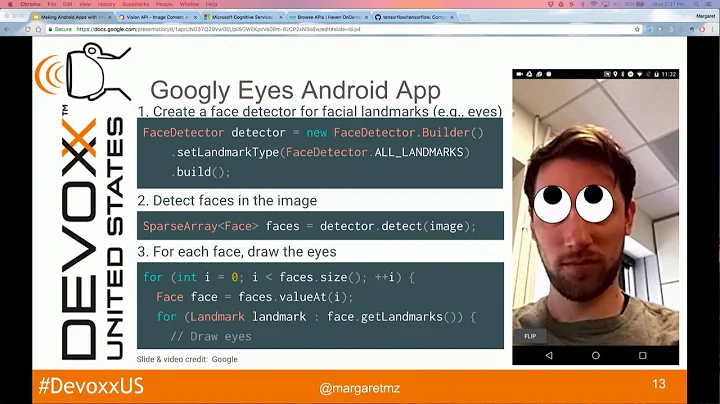Click the Devoxx United States logo

(x=84, y=202)
